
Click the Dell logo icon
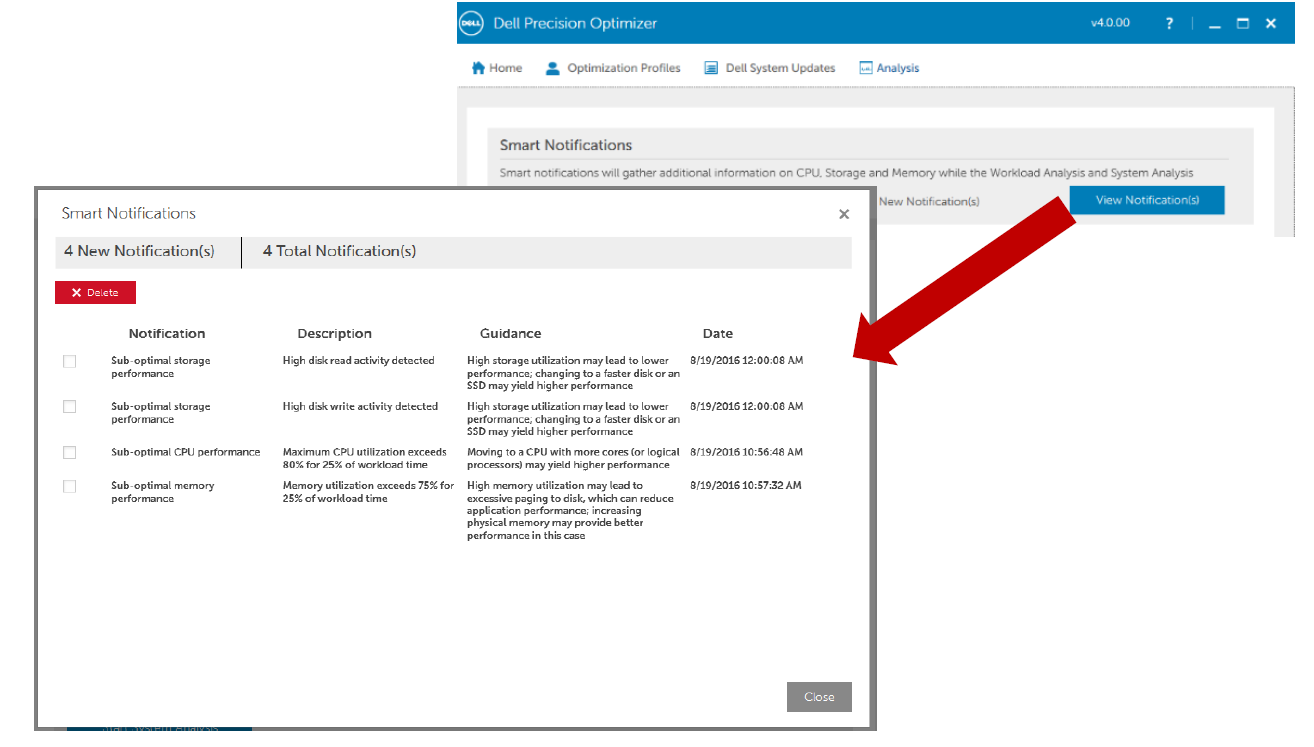[473, 23]
